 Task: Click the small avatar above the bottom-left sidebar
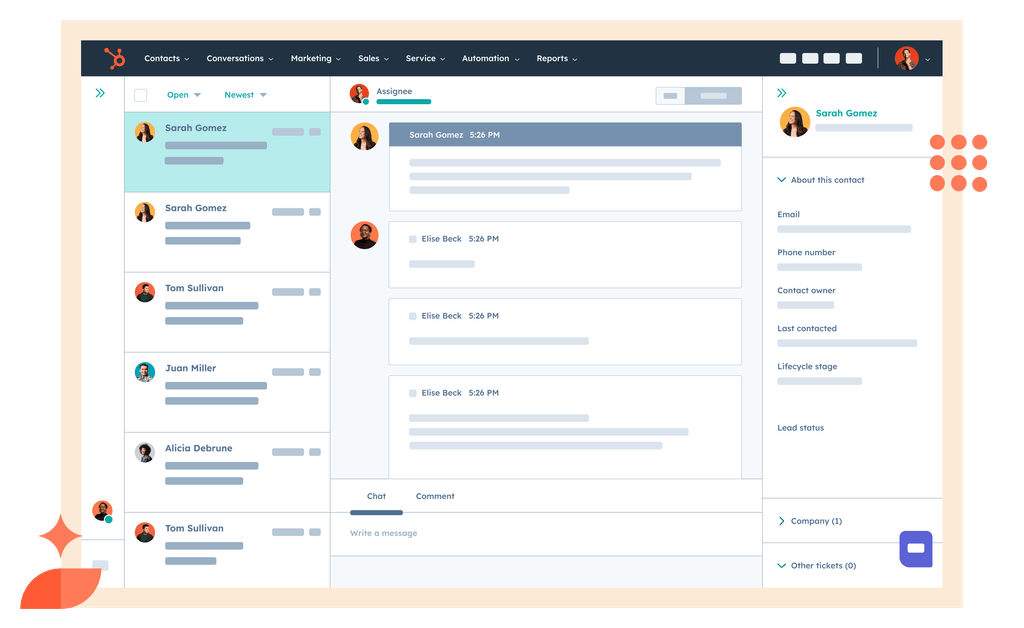101,509
